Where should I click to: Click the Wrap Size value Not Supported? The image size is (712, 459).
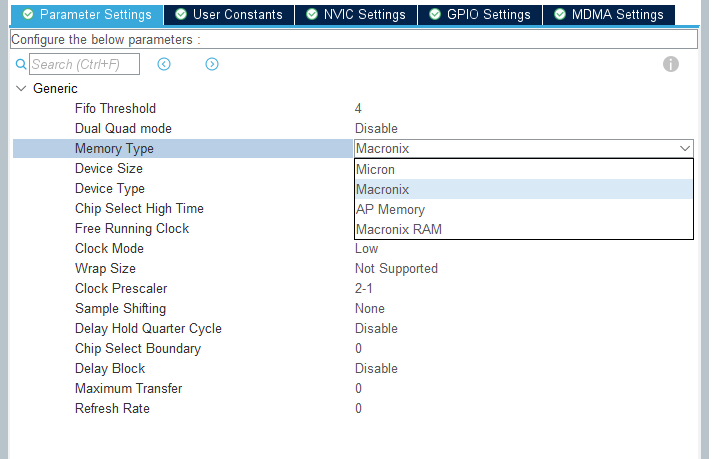coord(396,268)
